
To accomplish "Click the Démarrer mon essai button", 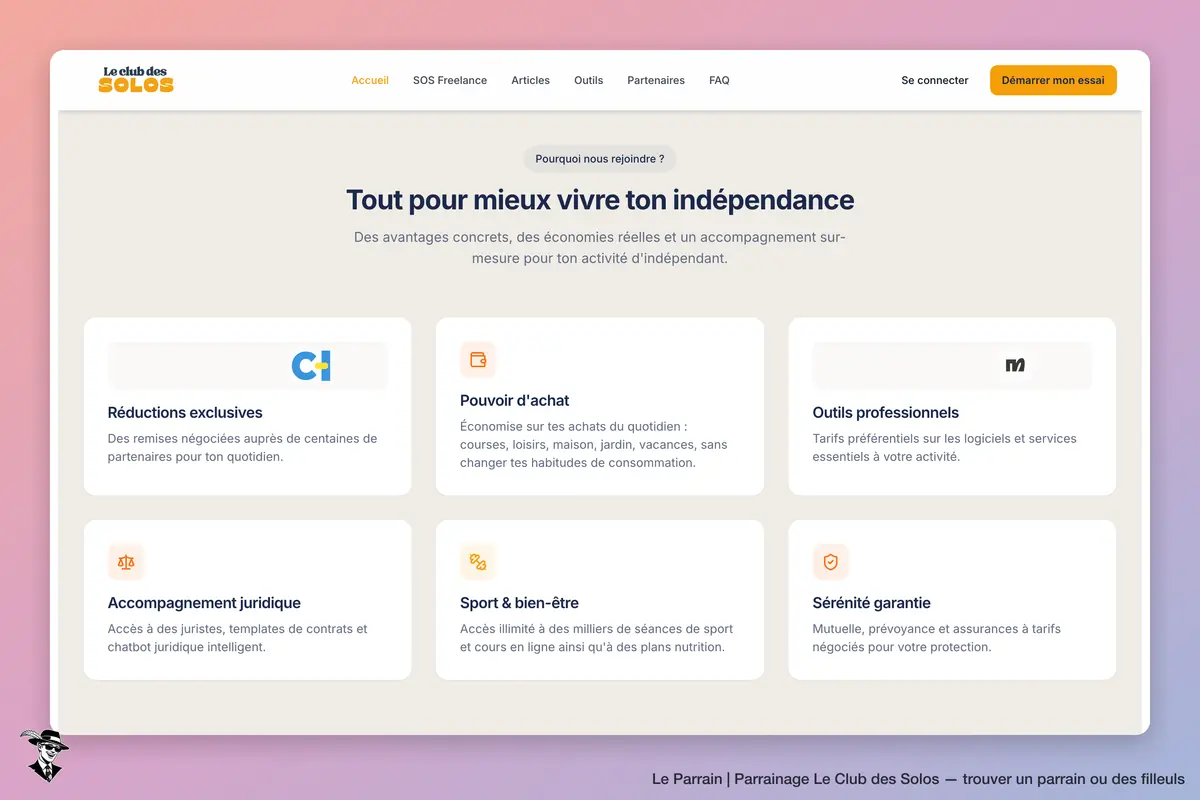I will (1053, 80).
